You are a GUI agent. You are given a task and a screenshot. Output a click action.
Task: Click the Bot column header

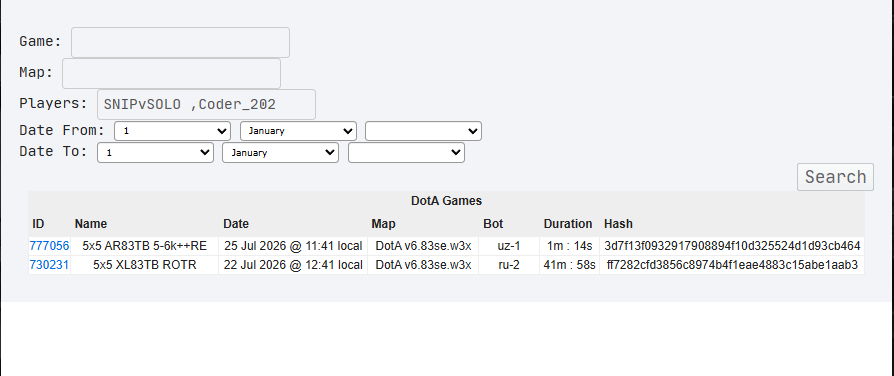click(x=493, y=224)
